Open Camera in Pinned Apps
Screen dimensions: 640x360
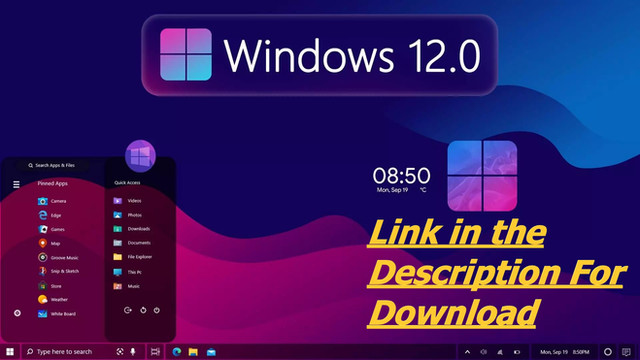(52, 201)
